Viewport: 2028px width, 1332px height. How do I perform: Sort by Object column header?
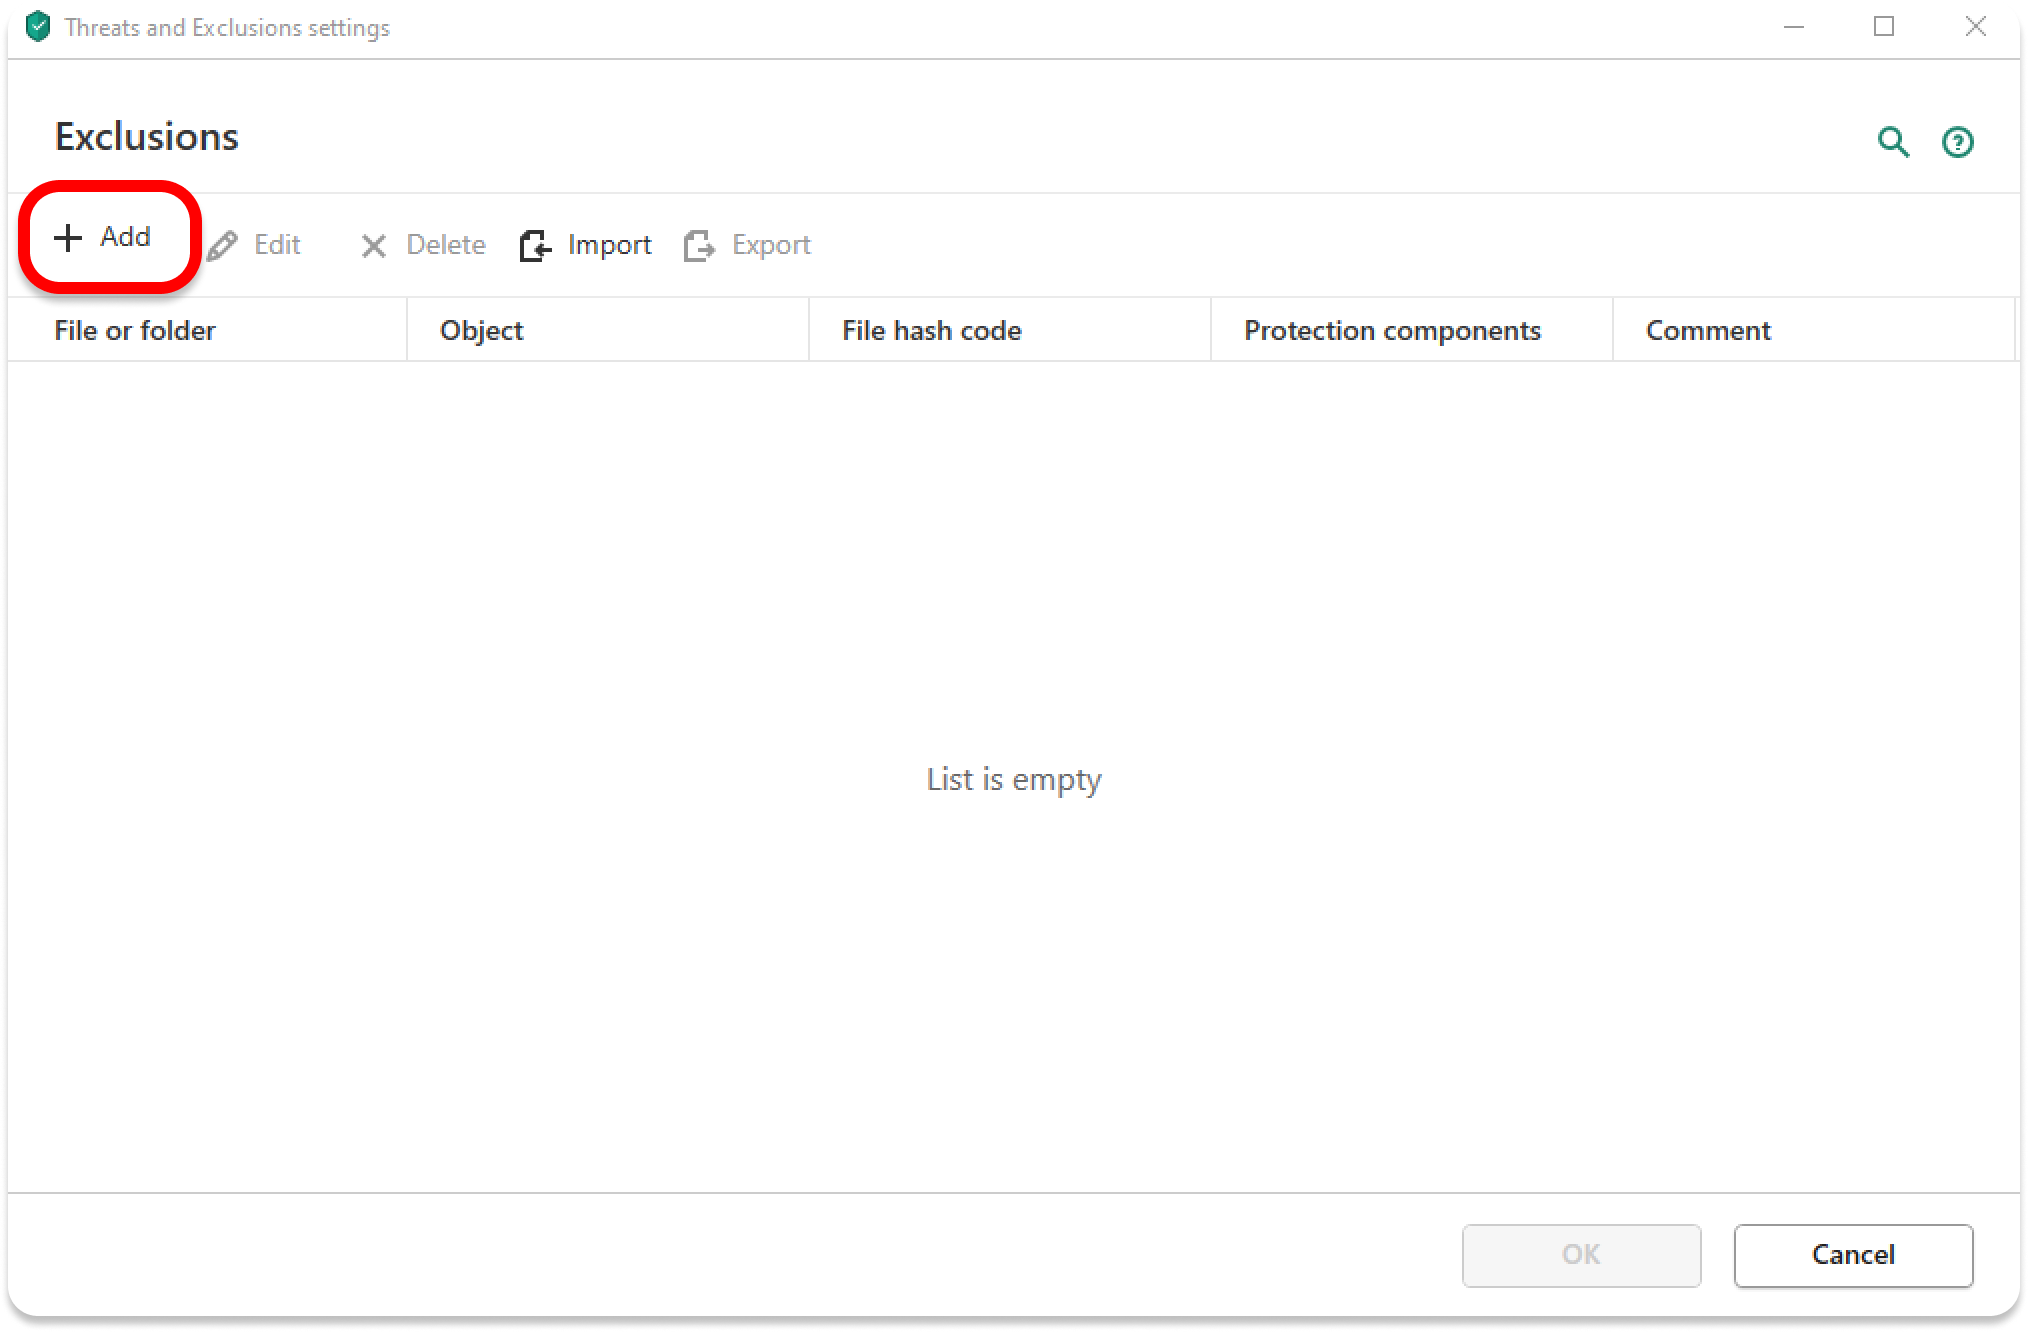(608, 330)
